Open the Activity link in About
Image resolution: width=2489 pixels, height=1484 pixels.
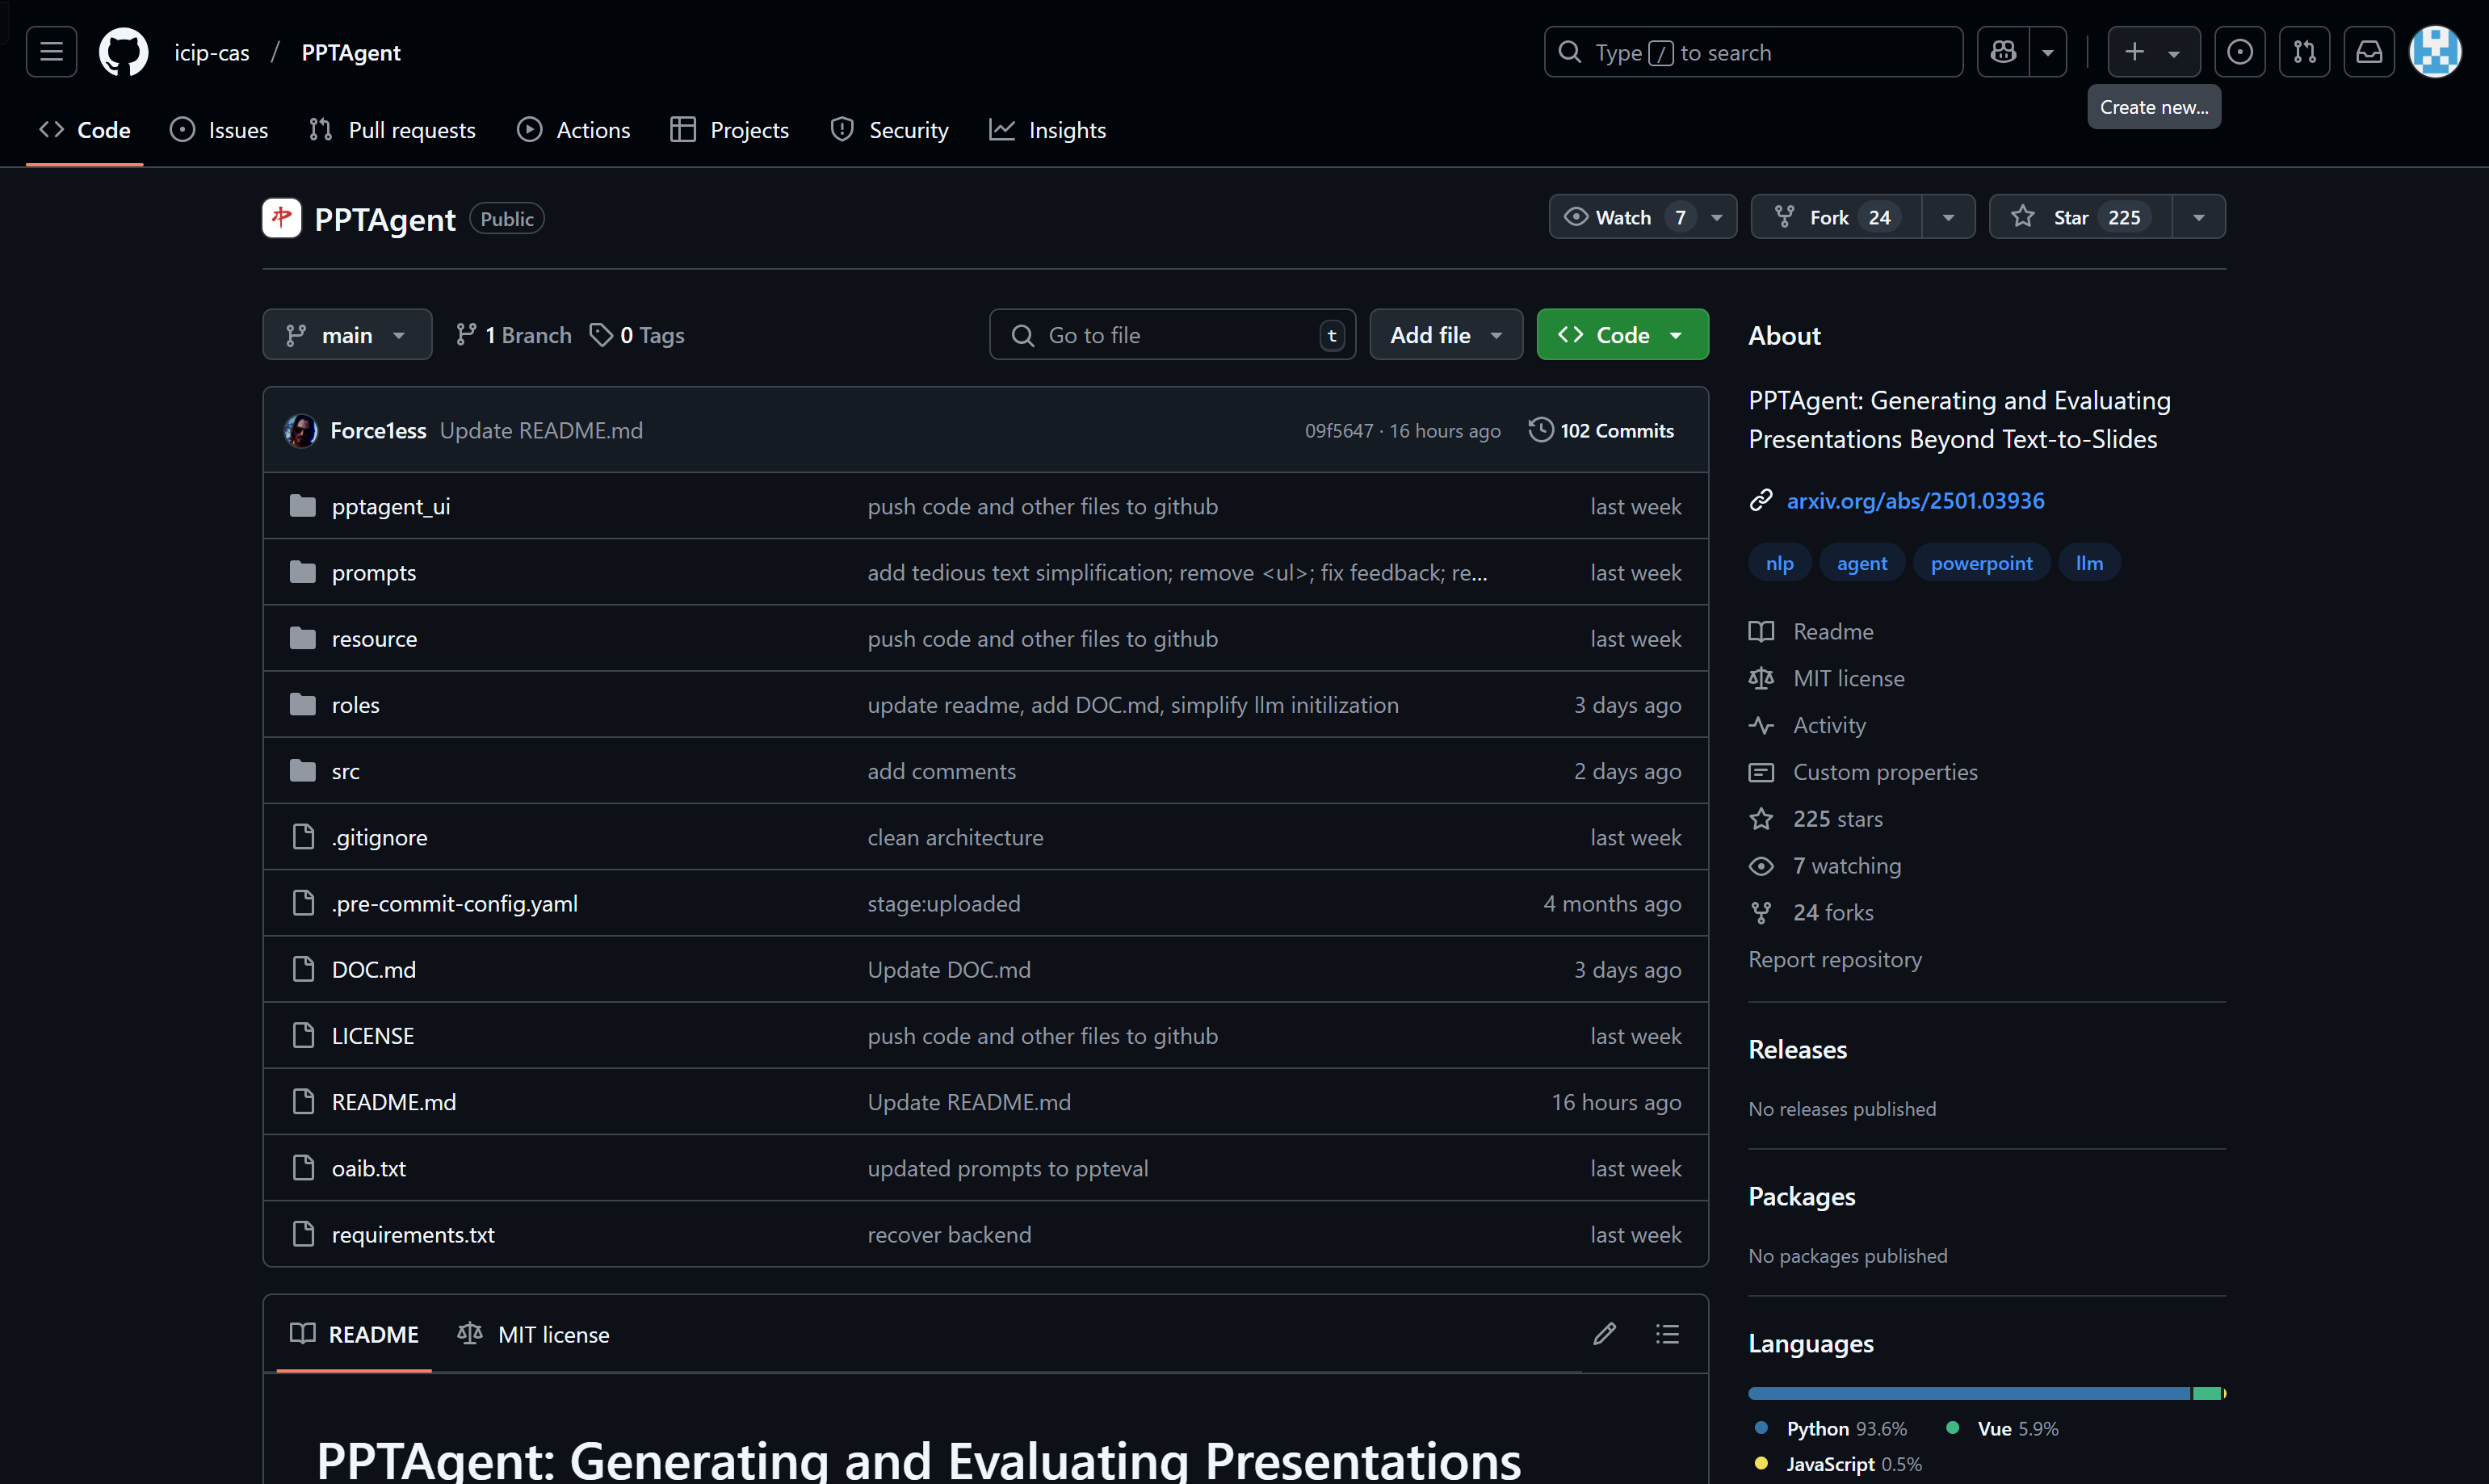coord(1829,725)
